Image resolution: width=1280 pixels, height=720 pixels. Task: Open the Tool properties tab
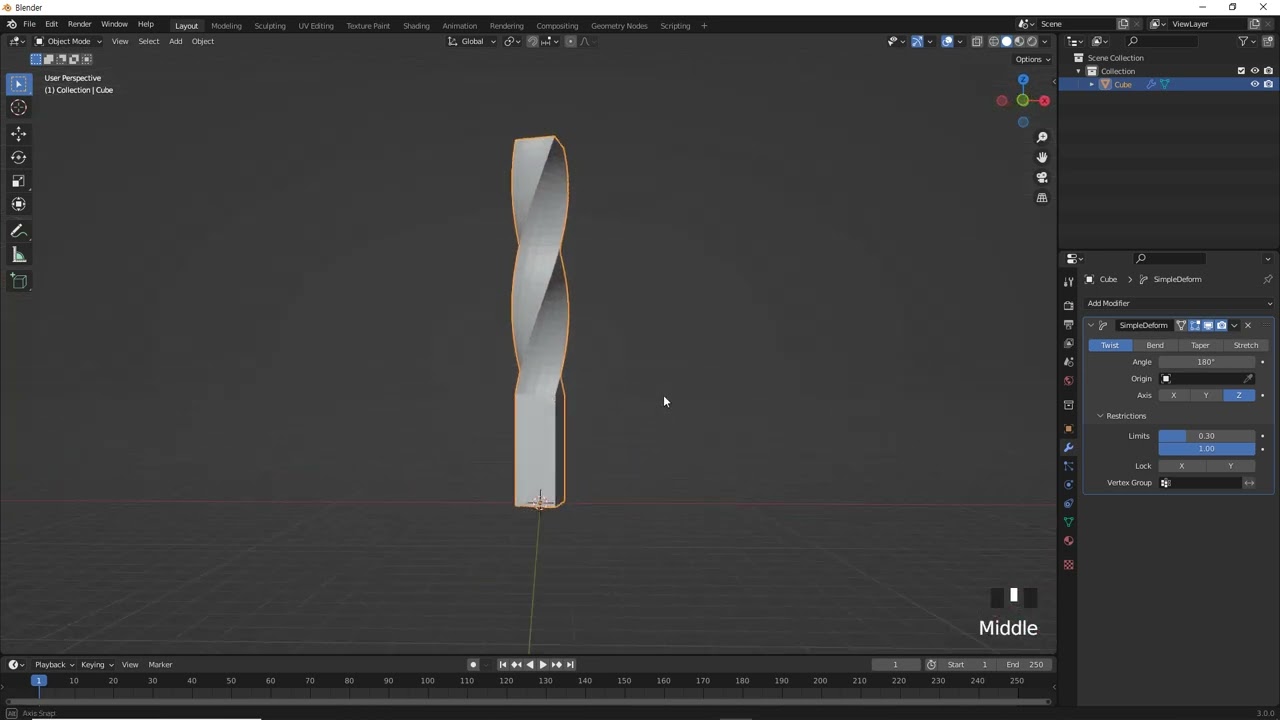pos(1068,282)
